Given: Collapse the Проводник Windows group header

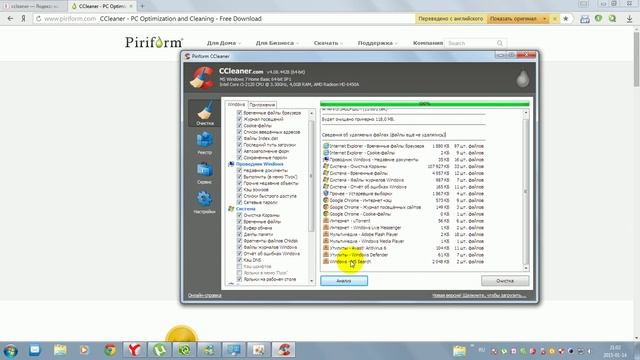Looking at the screenshot, I should [x=259, y=164].
